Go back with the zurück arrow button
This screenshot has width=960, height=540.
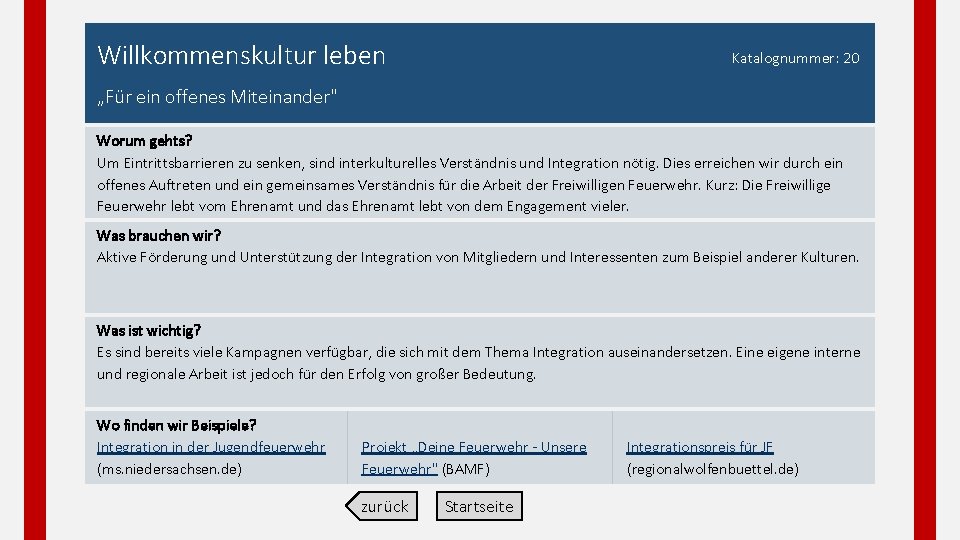point(382,506)
